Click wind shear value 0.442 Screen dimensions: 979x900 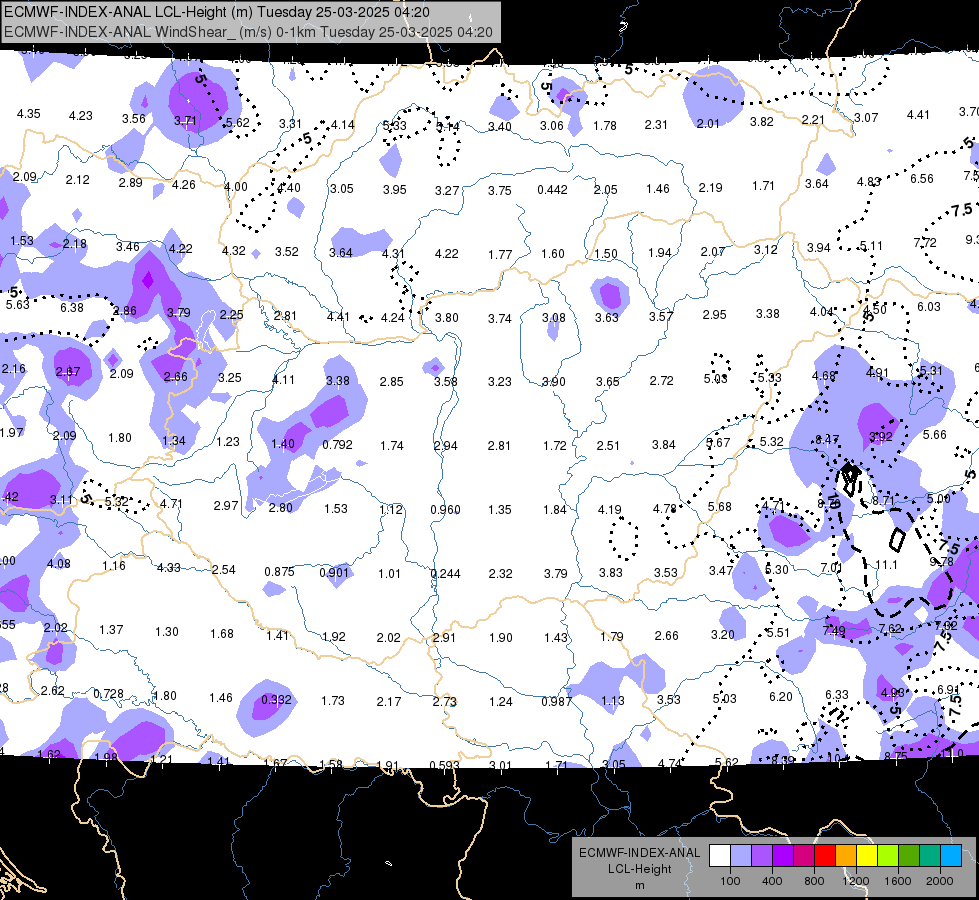(553, 189)
